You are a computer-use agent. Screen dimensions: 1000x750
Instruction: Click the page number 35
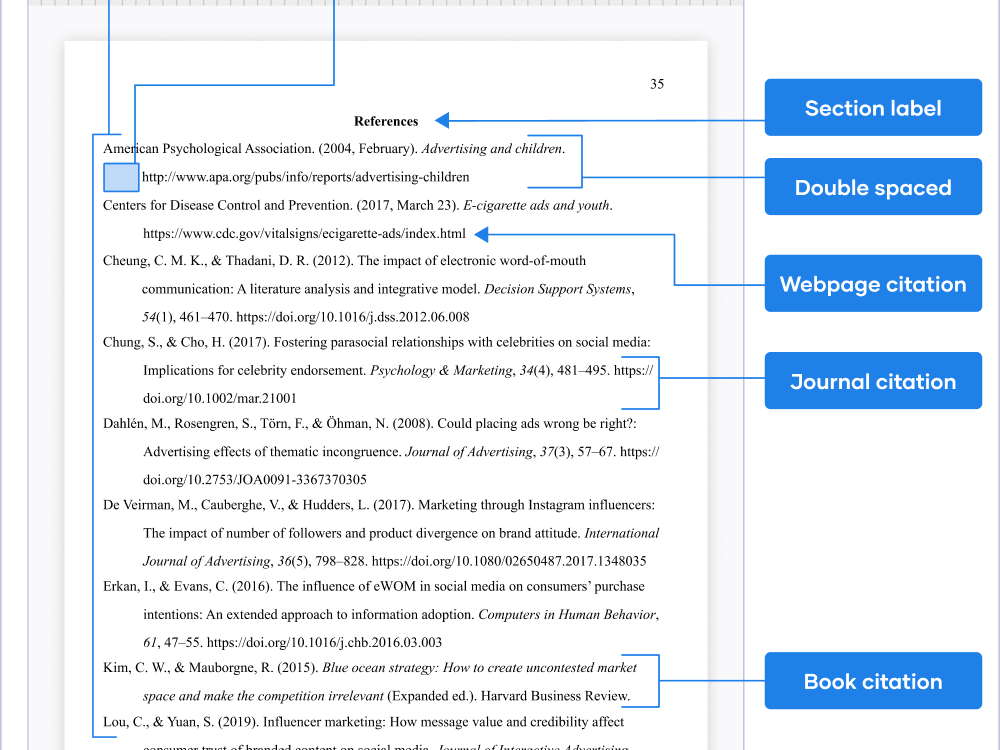[x=657, y=84]
